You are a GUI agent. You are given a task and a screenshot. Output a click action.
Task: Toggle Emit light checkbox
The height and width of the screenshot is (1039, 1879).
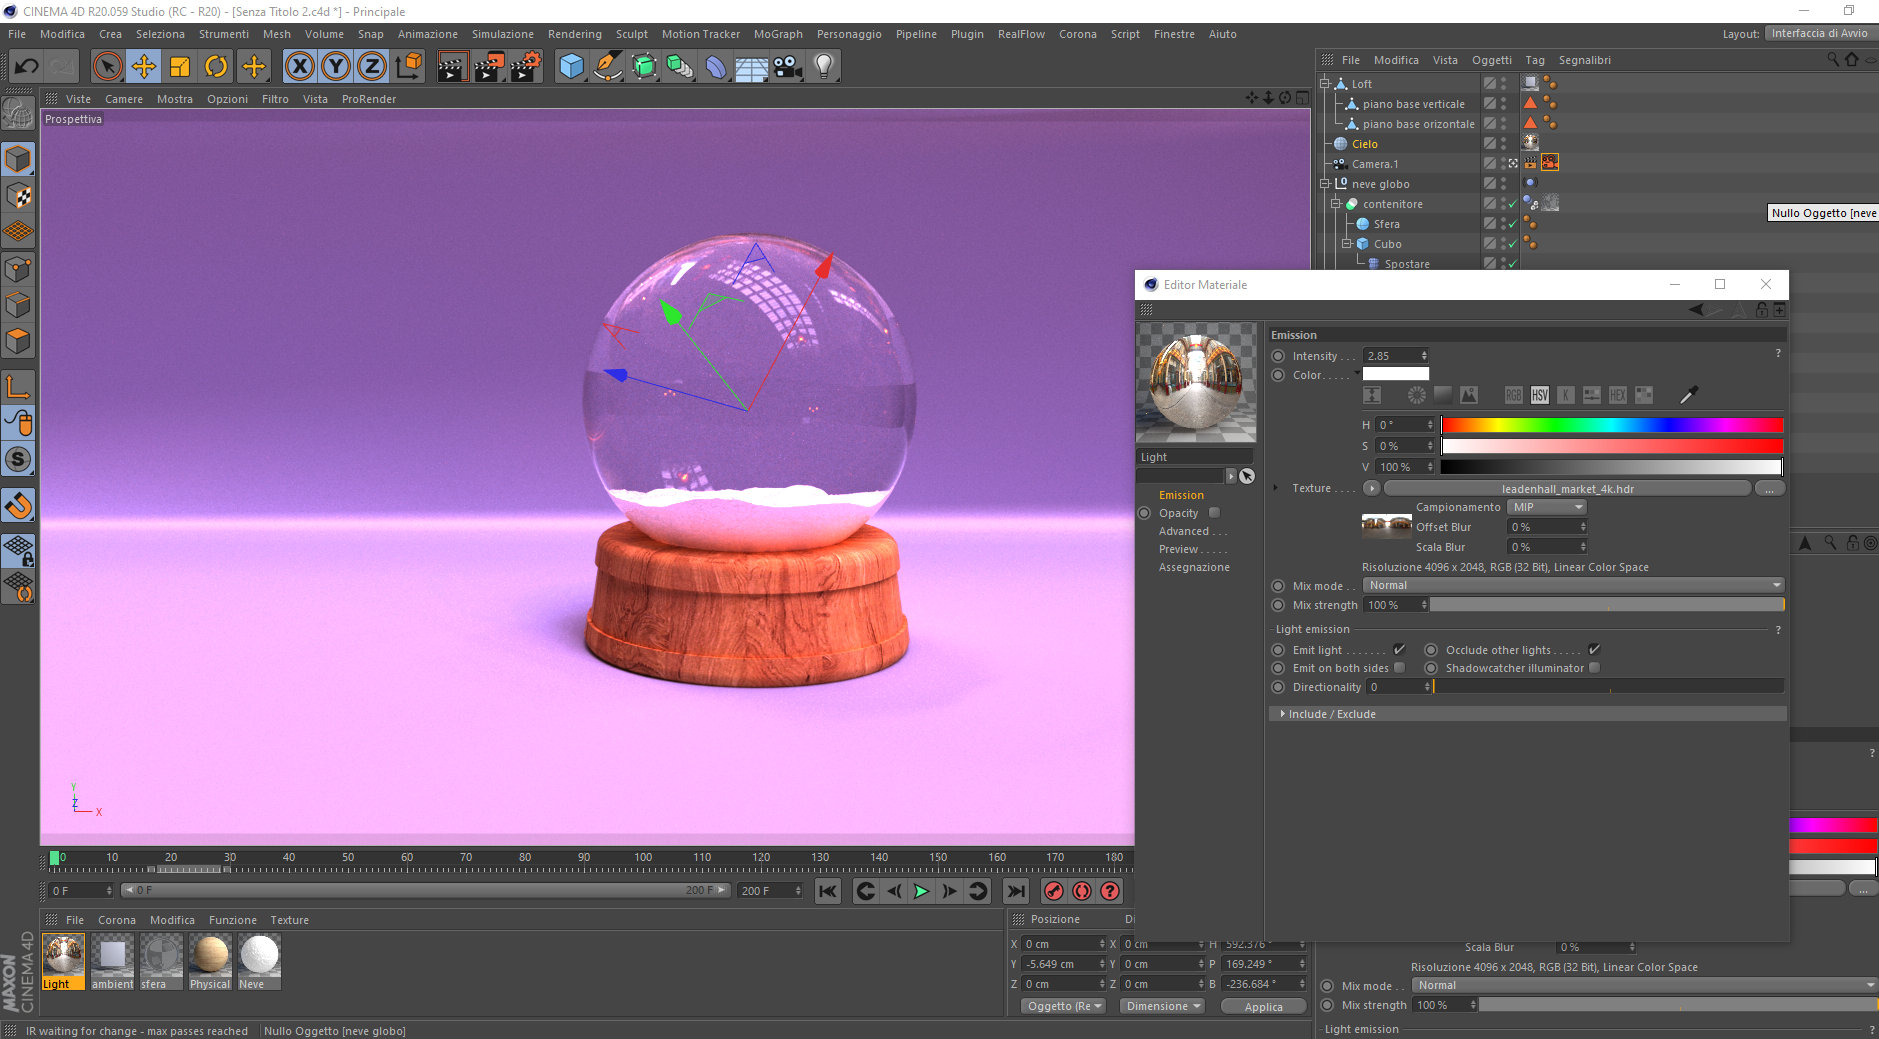1399,650
